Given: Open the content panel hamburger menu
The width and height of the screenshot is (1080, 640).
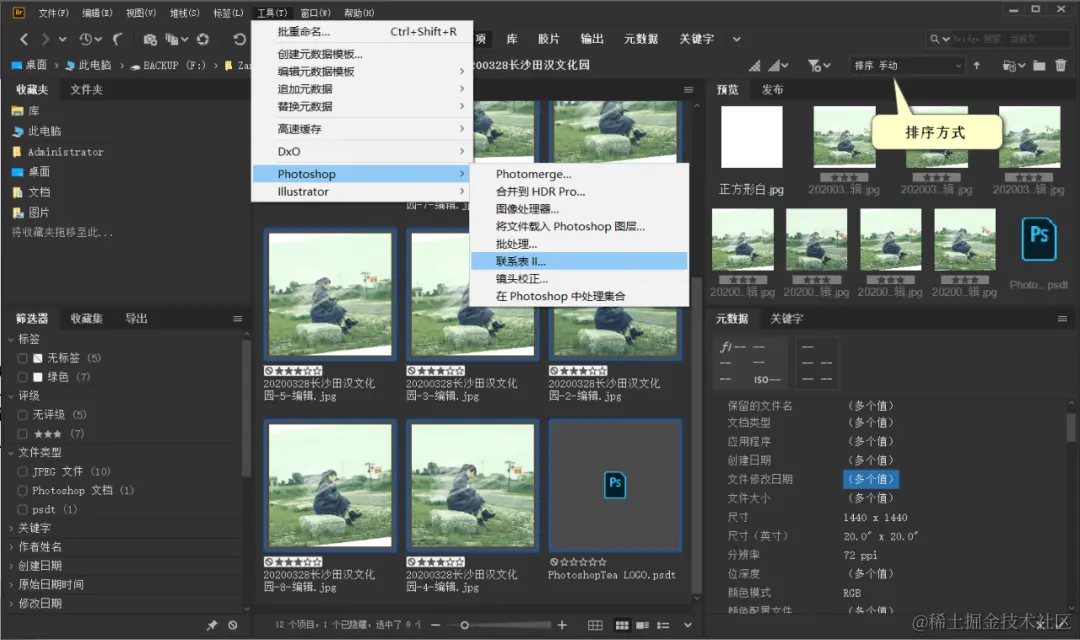Looking at the screenshot, I should click(x=688, y=90).
